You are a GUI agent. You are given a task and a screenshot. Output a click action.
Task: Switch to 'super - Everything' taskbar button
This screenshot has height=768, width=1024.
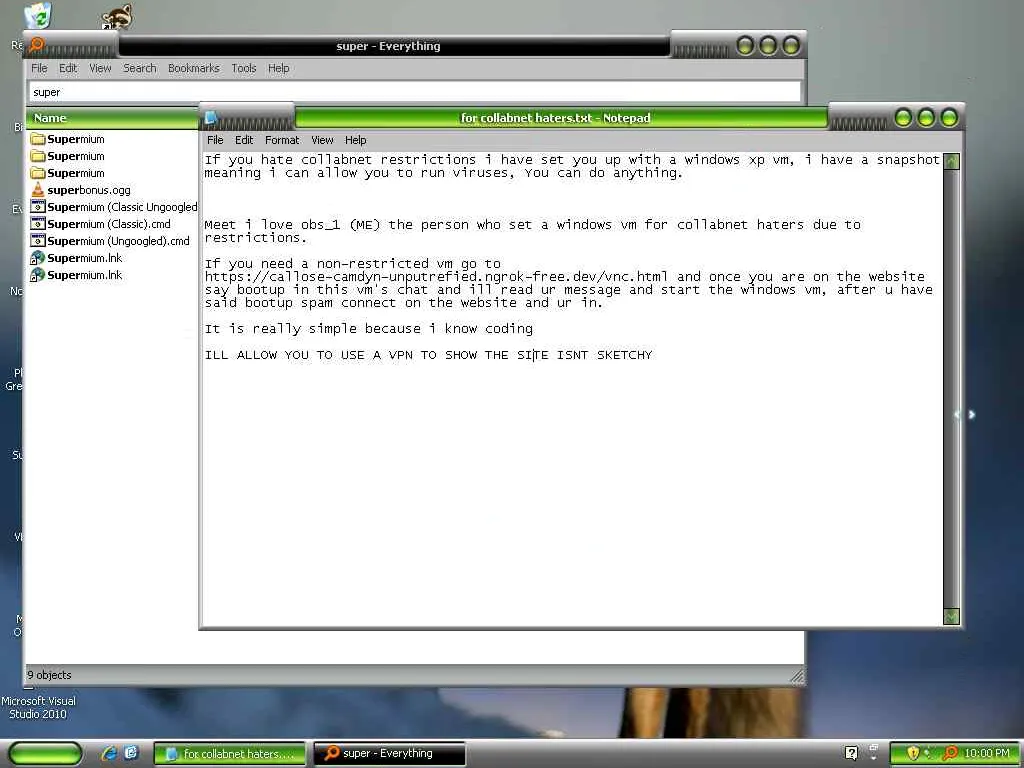pos(390,754)
